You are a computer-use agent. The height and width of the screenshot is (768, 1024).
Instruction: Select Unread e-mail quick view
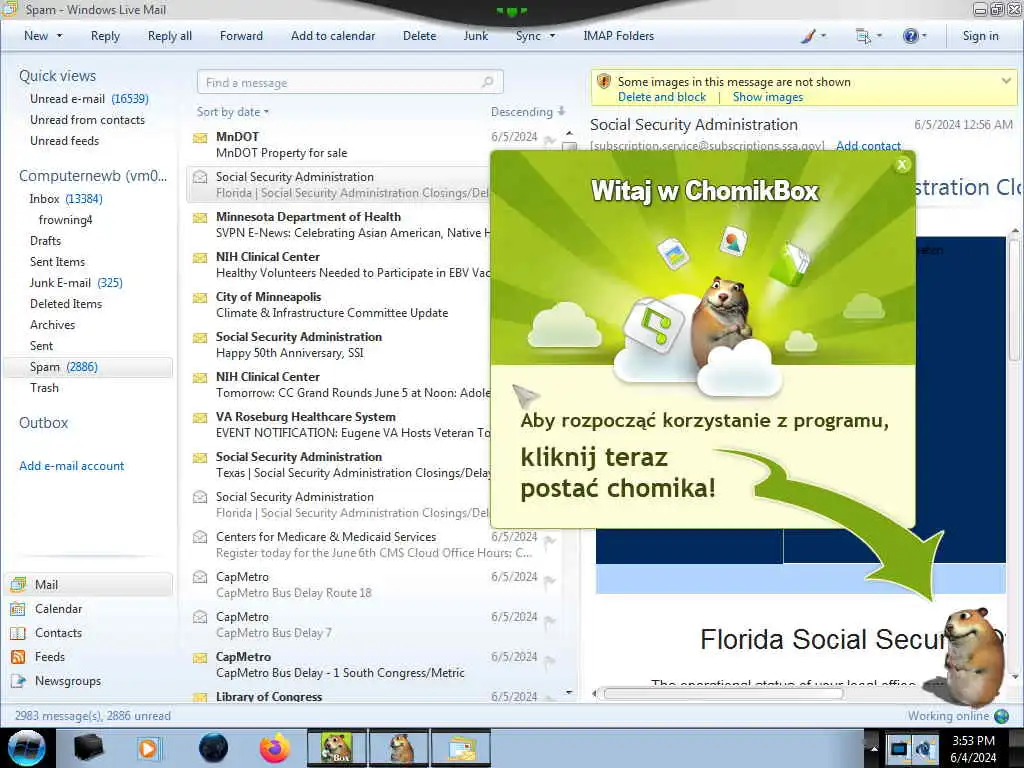click(89, 99)
